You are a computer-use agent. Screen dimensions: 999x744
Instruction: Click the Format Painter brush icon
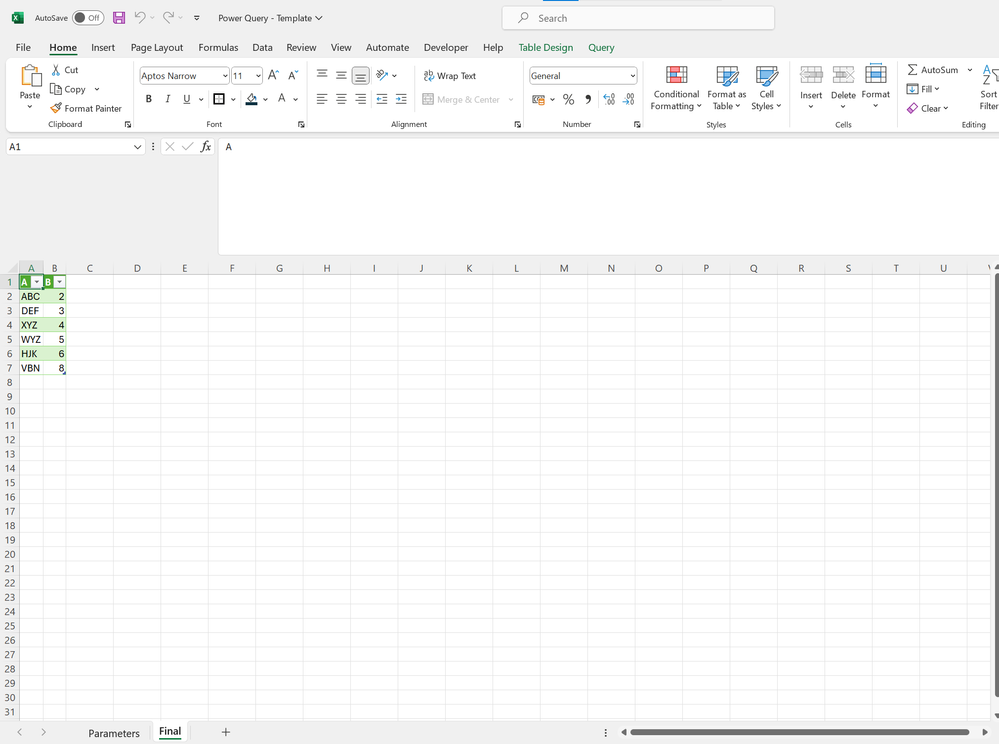(x=57, y=108)
